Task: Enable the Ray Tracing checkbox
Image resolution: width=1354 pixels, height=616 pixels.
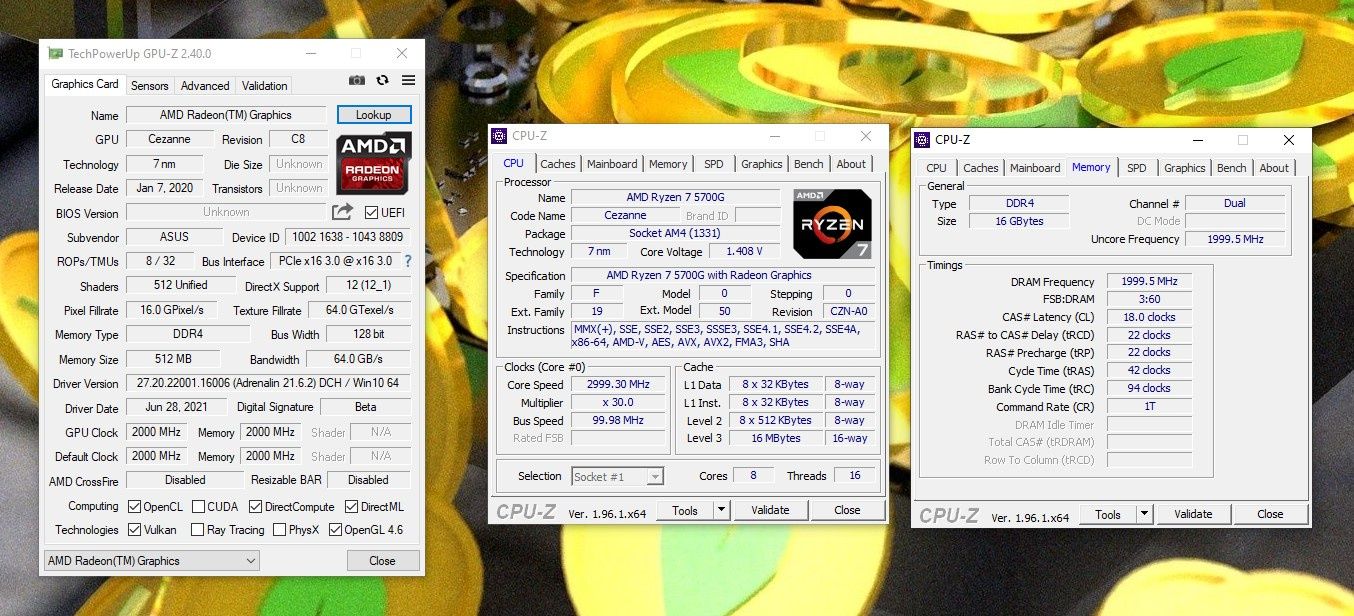Action: [x=197, y=530]
